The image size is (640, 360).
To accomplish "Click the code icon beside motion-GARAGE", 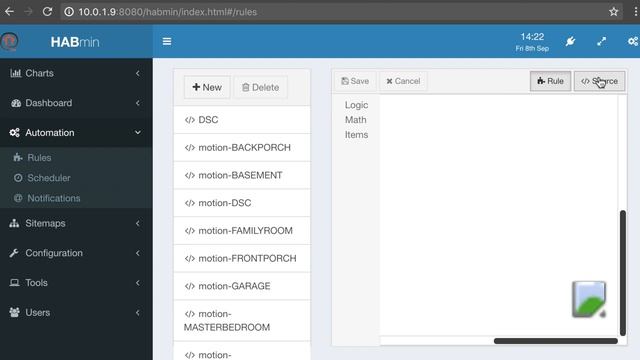I will (189, 286).
